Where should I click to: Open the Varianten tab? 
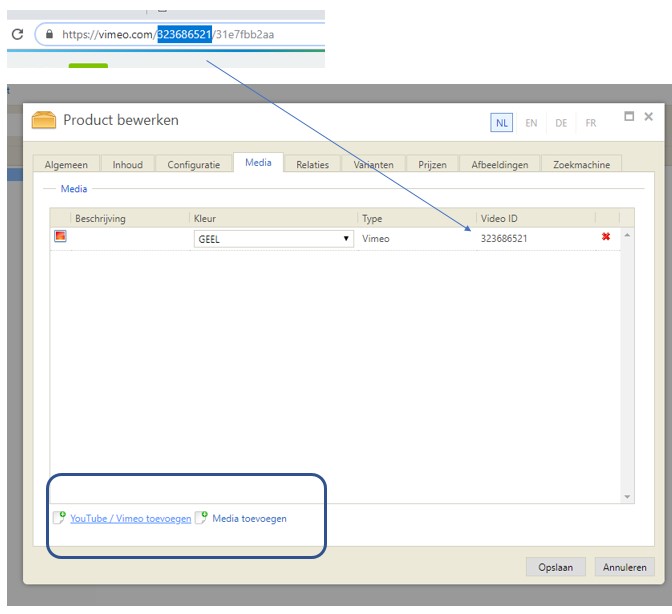[x=373, y=165]
